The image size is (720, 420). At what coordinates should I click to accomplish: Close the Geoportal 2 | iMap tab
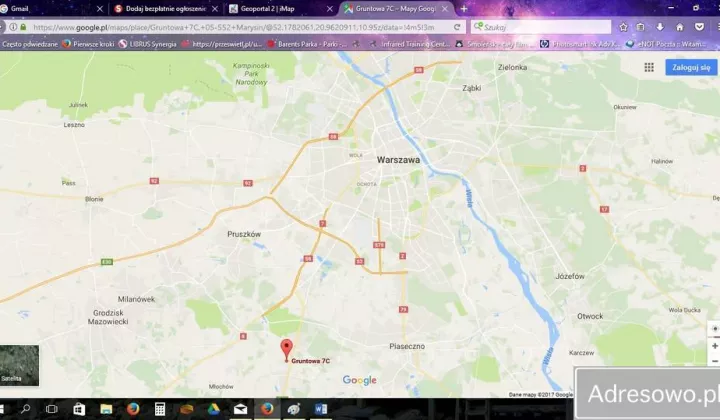point(330,9)
